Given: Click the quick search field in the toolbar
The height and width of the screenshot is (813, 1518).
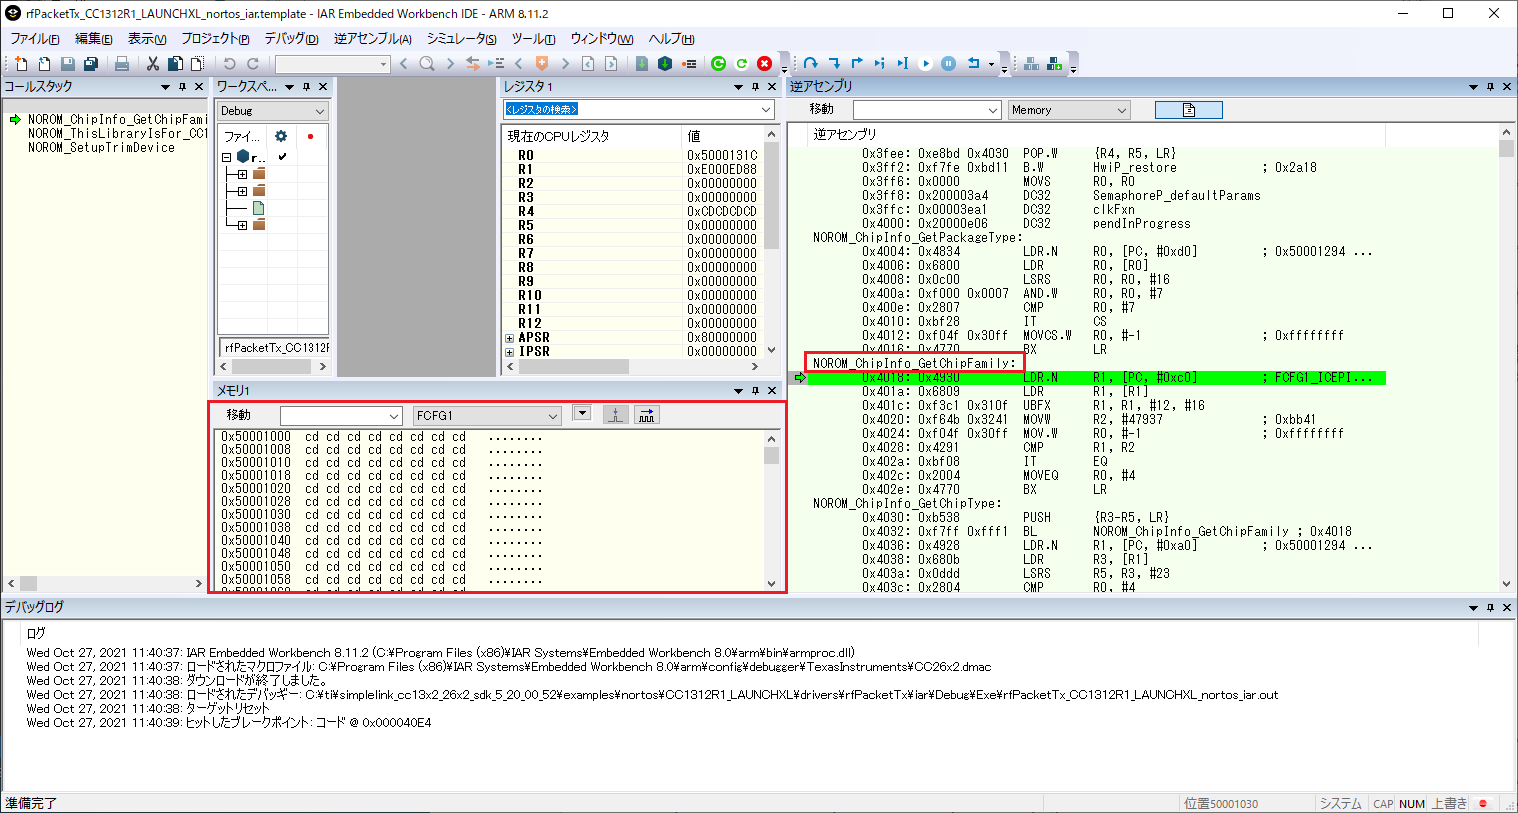Looking at the screenshot, I should point(326,63).
